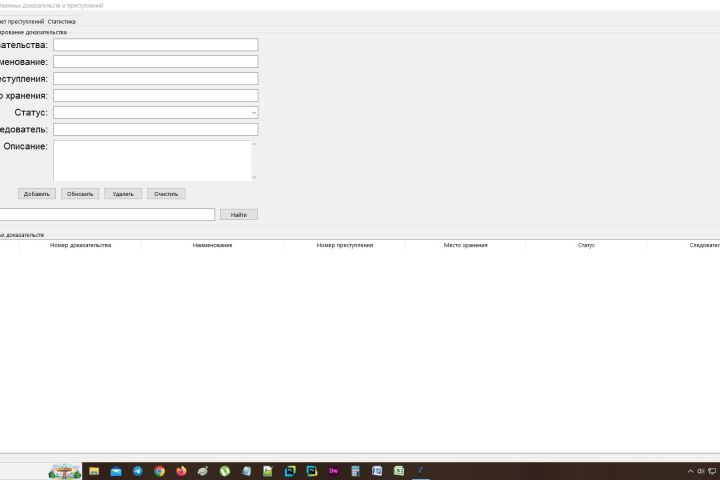Focus the search box beside Найти
720x480 pixels.
pos(107,215)
